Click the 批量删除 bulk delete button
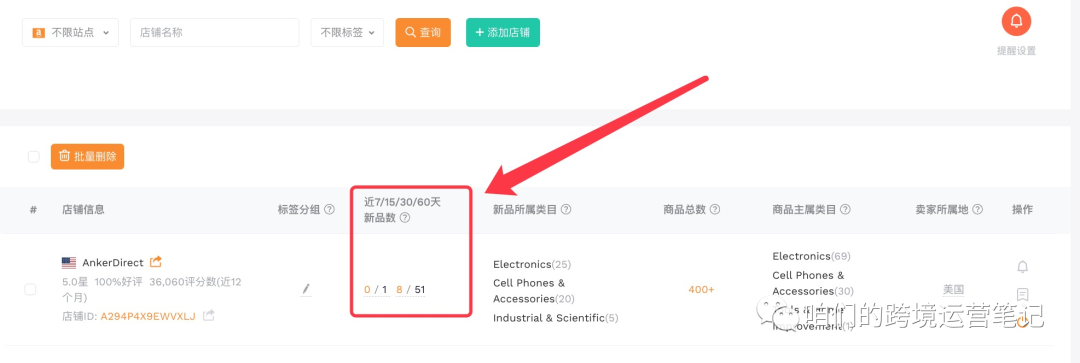1080x363 pixels. tap(87, 156)
